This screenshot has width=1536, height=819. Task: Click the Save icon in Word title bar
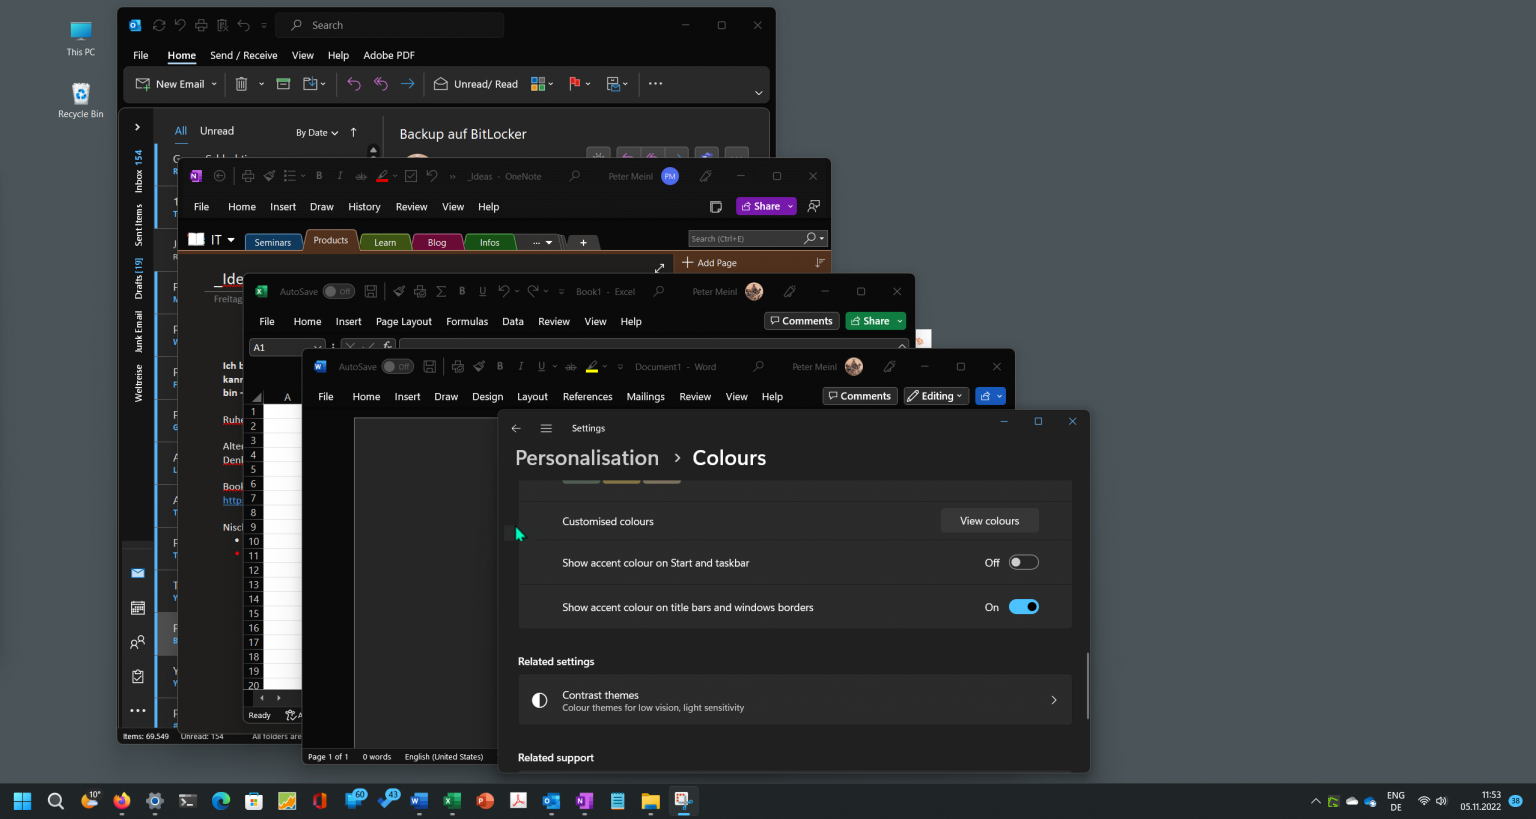coord(429,367)
